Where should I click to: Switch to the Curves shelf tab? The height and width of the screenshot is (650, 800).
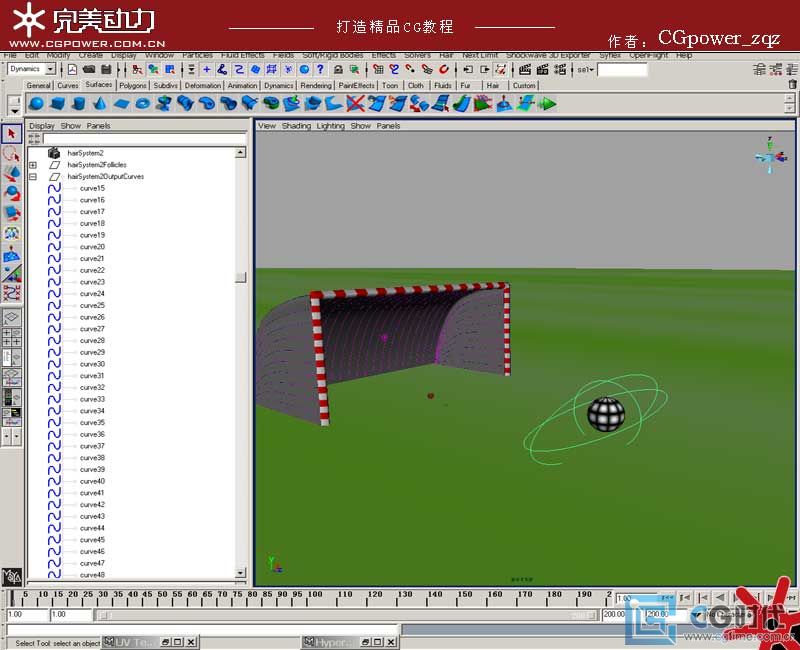coord(68,86)
